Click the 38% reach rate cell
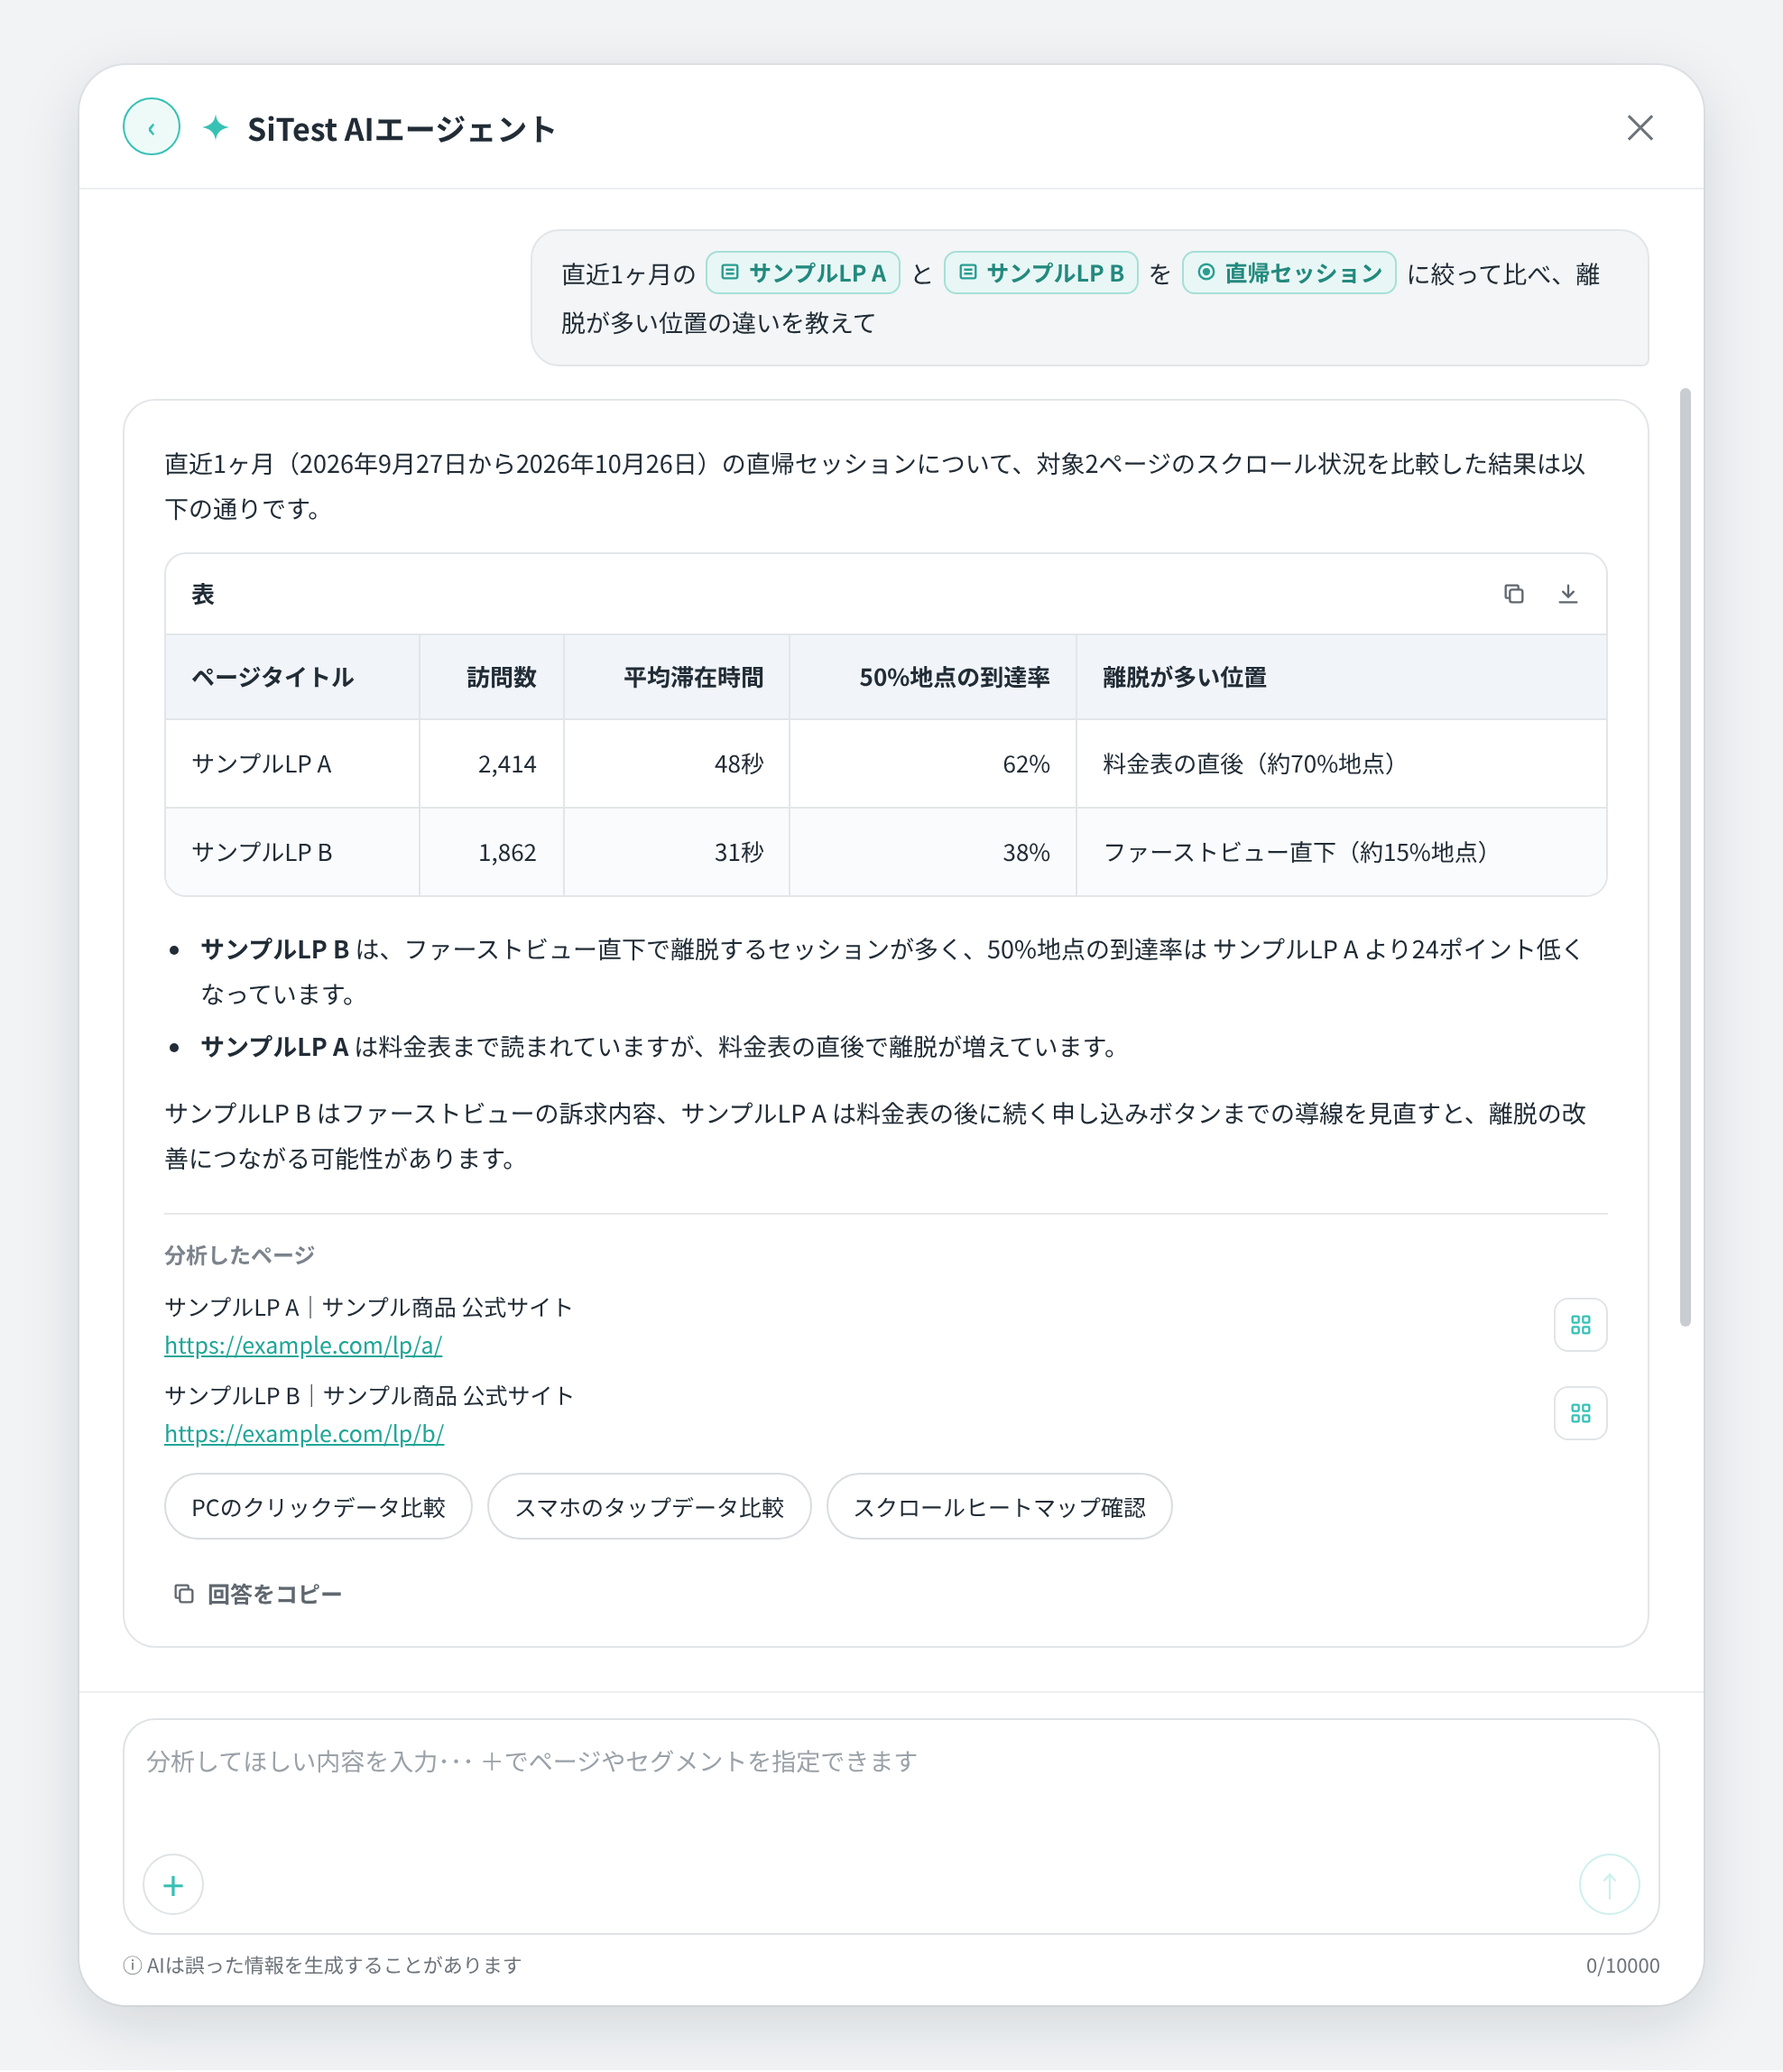1783x2072 pixels. pos(933,852)
